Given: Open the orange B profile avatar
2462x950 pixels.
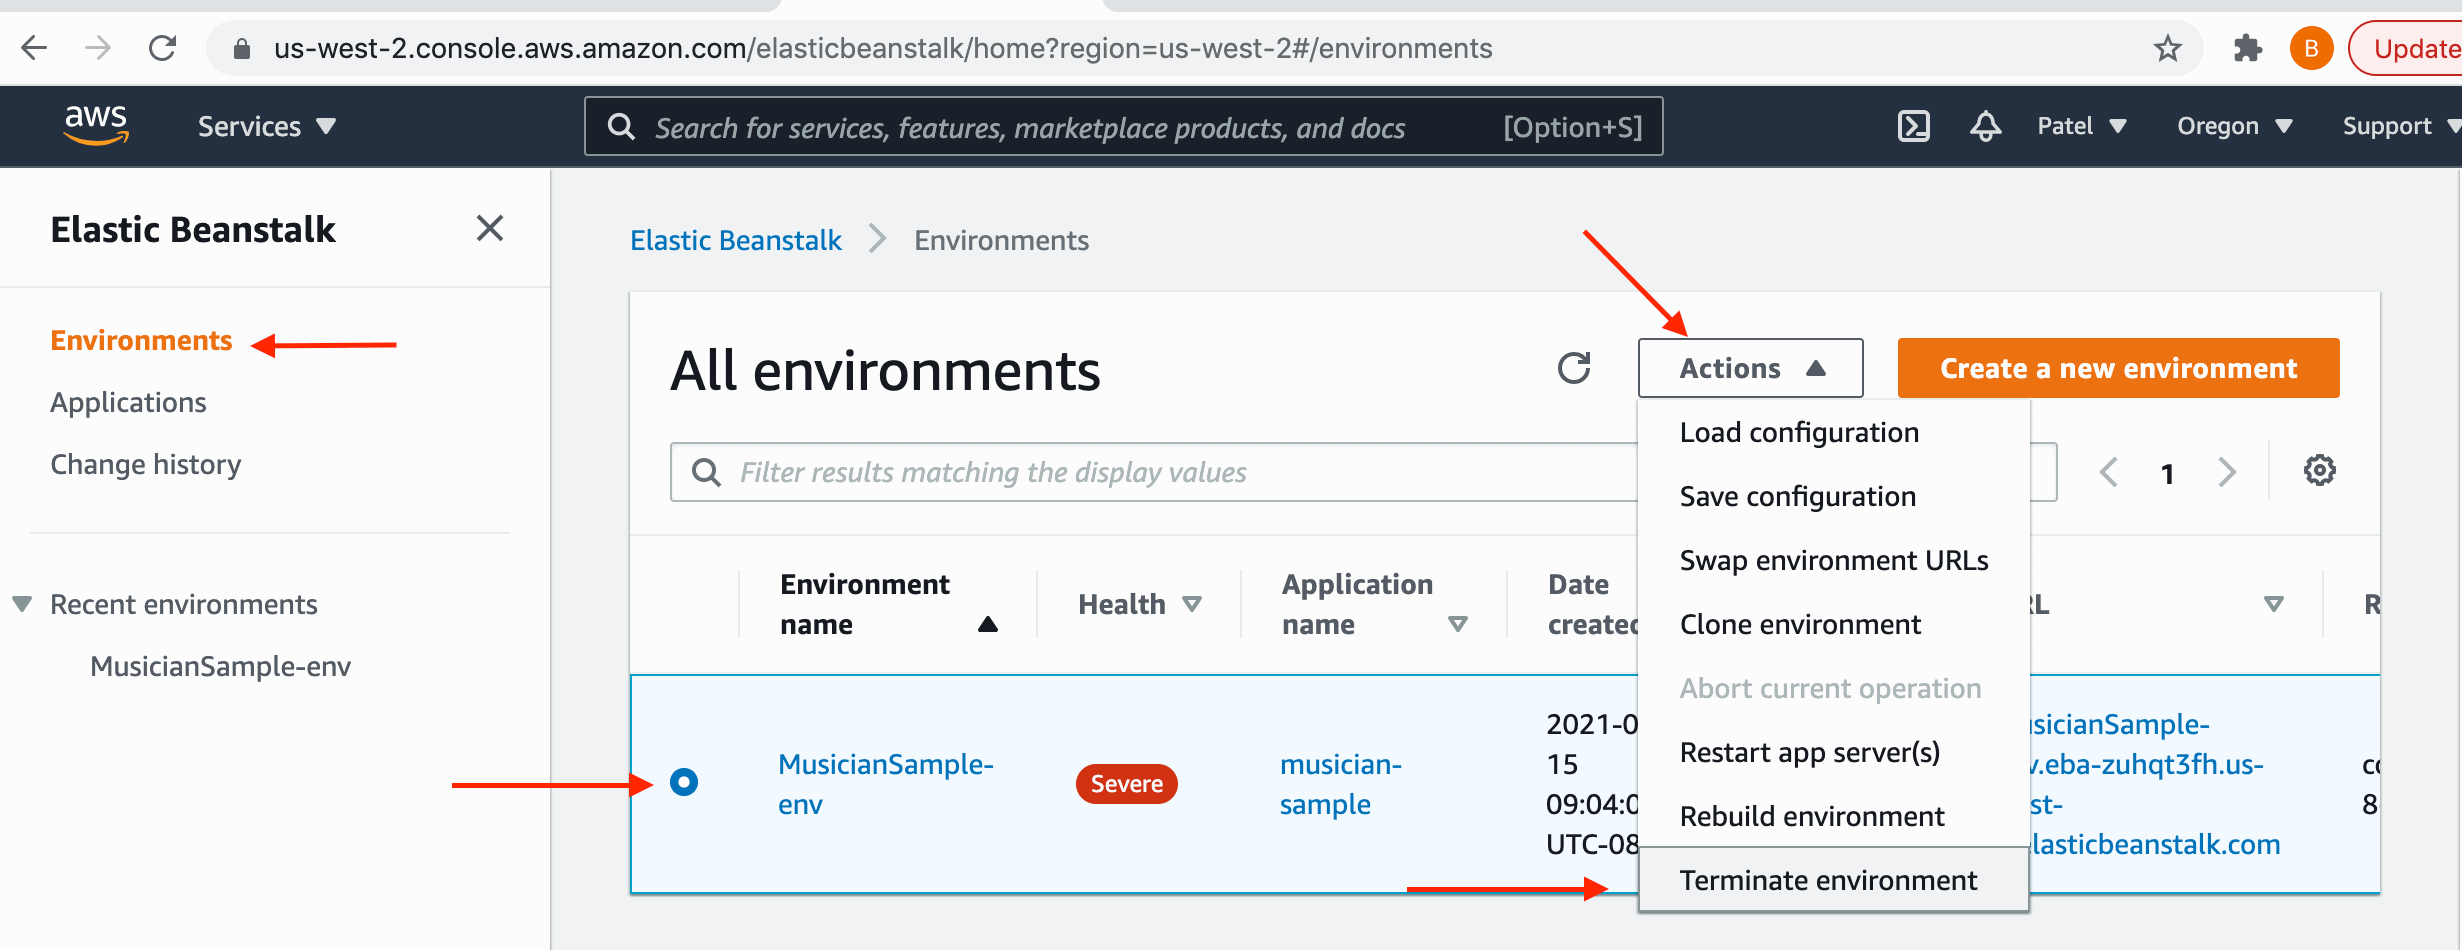Looking at the screenshot, I should [2311, 48].
